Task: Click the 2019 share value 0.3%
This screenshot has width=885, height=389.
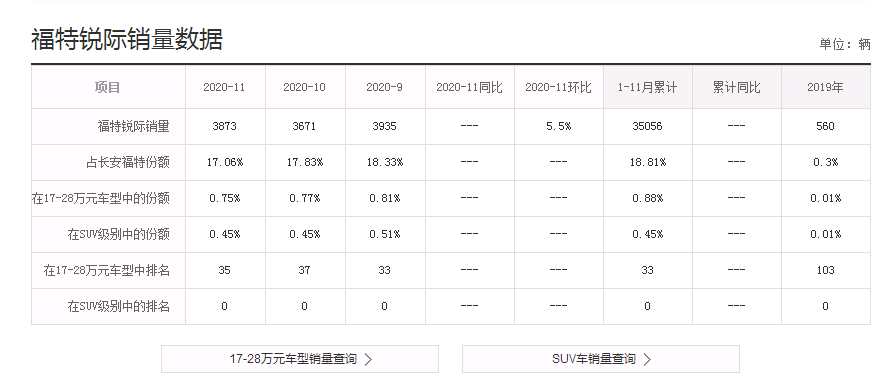Action: click(825, 163)
